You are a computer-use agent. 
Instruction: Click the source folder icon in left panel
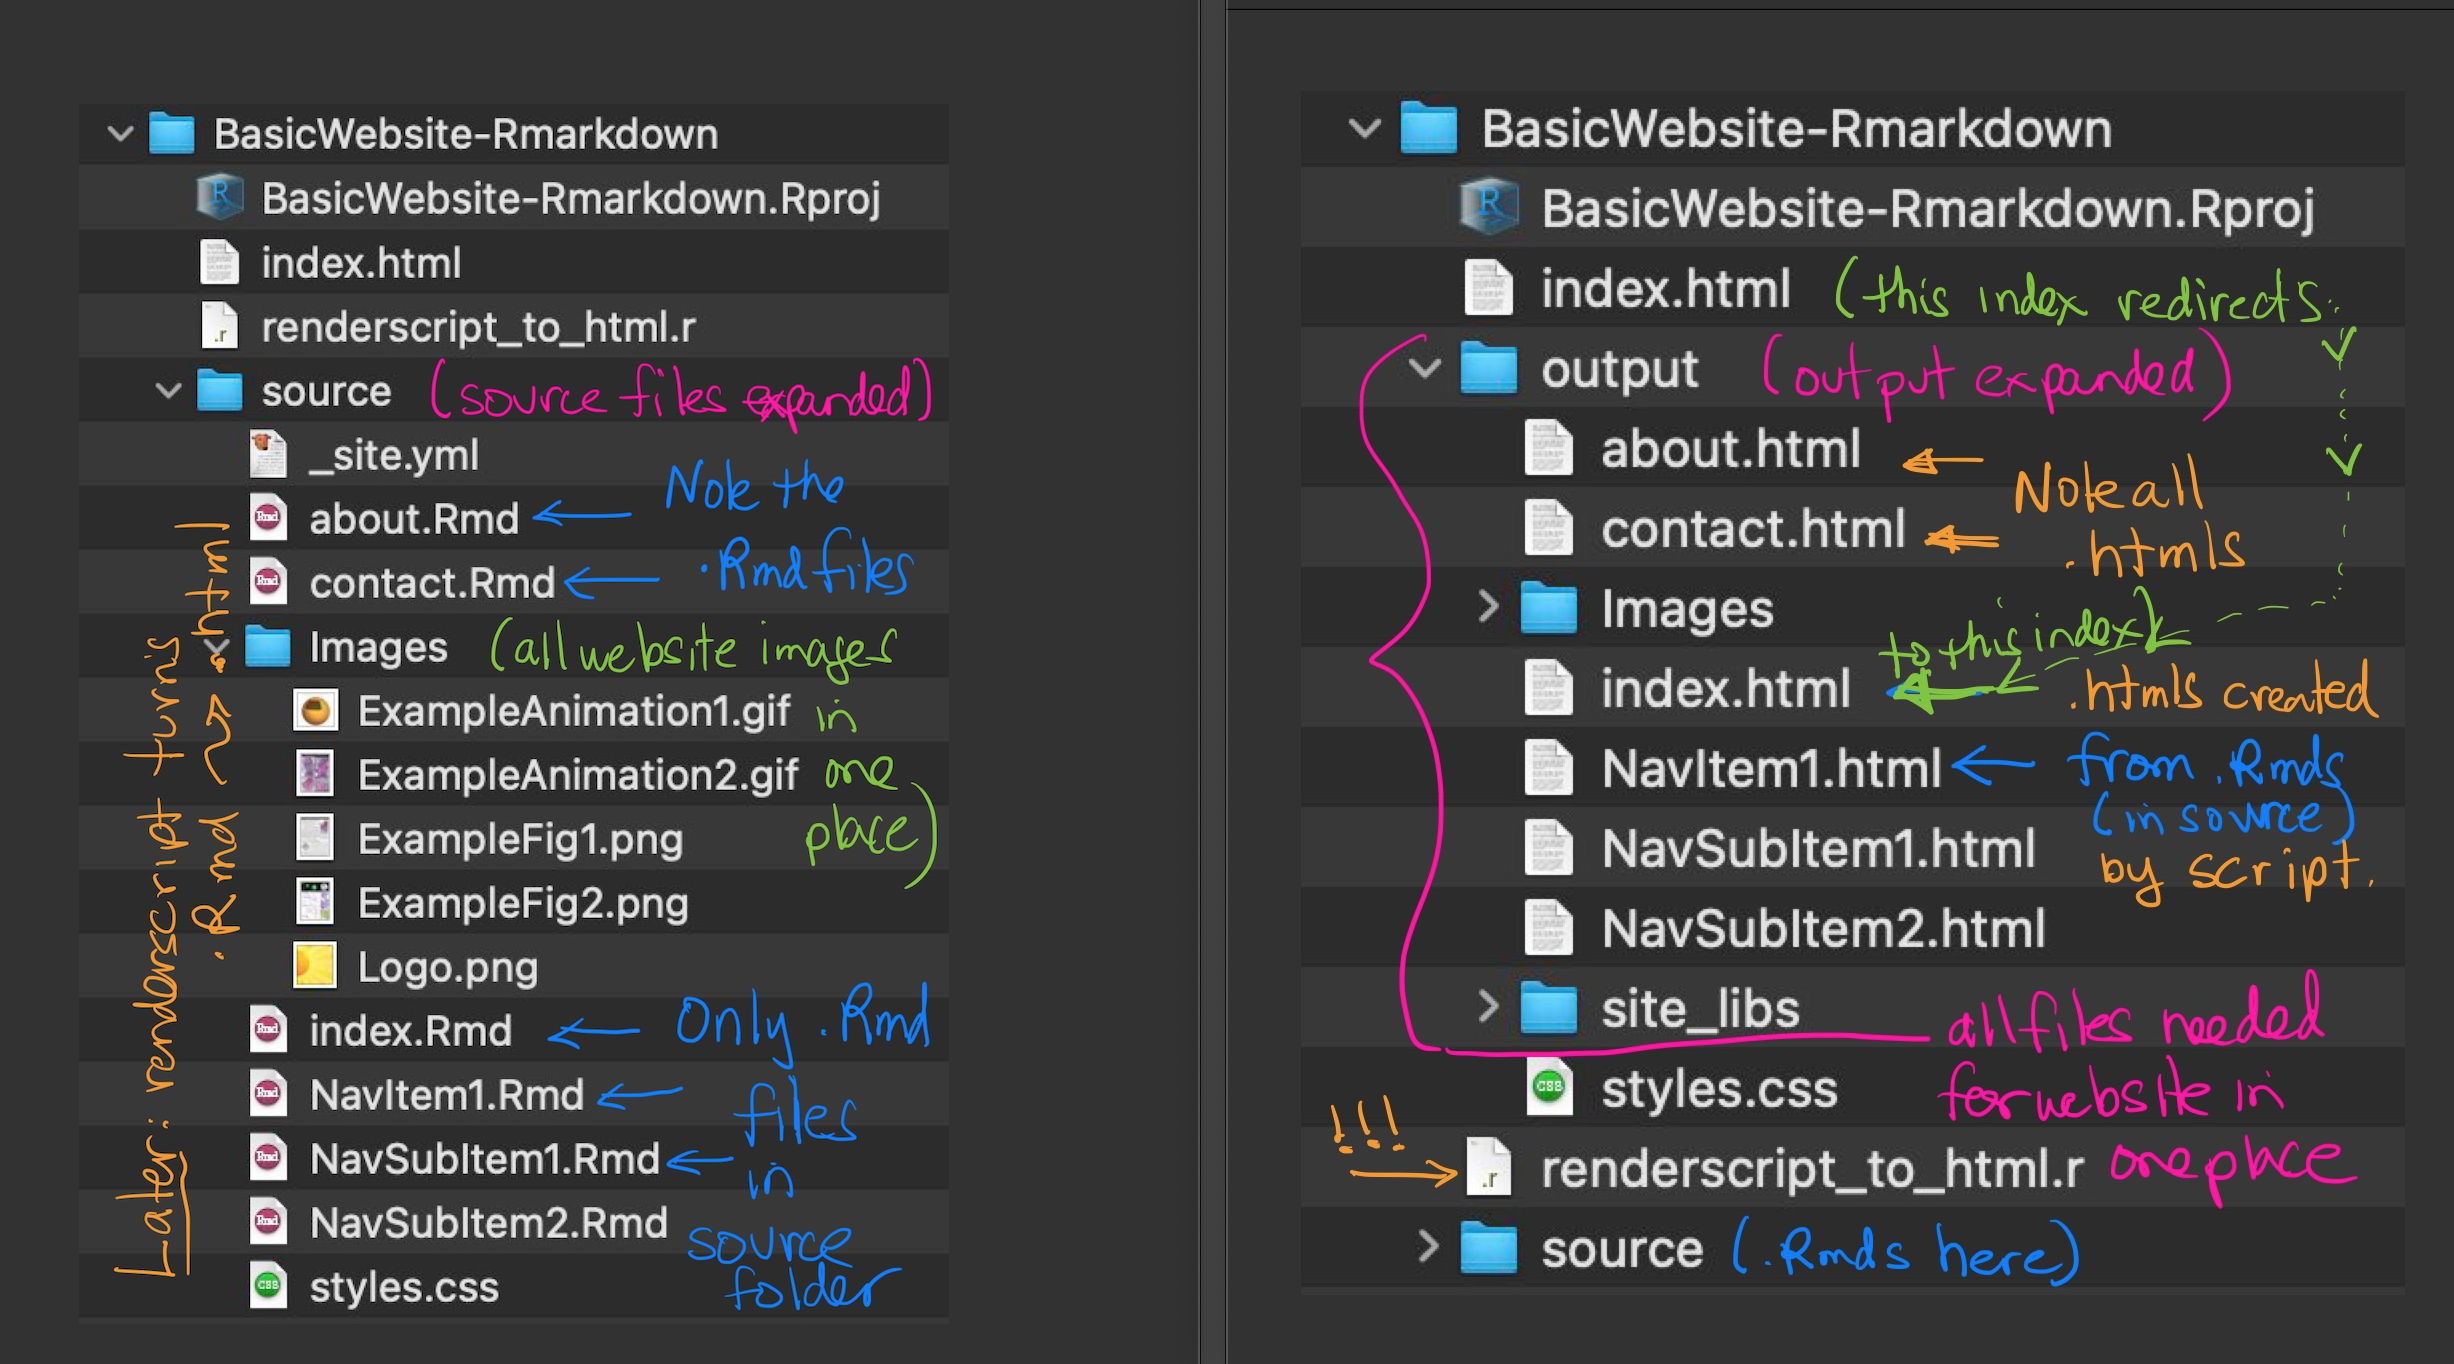(219, 390)
